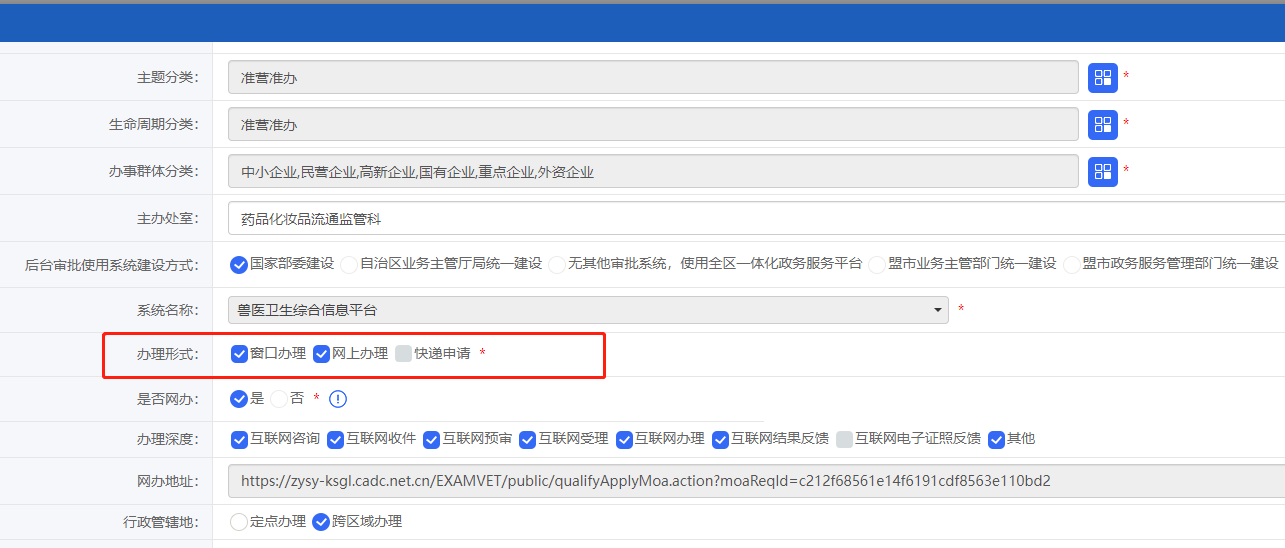Expand the 系统名称 dropdown
This screenshot has width=1285, height=548.
[x=938, y=310]
